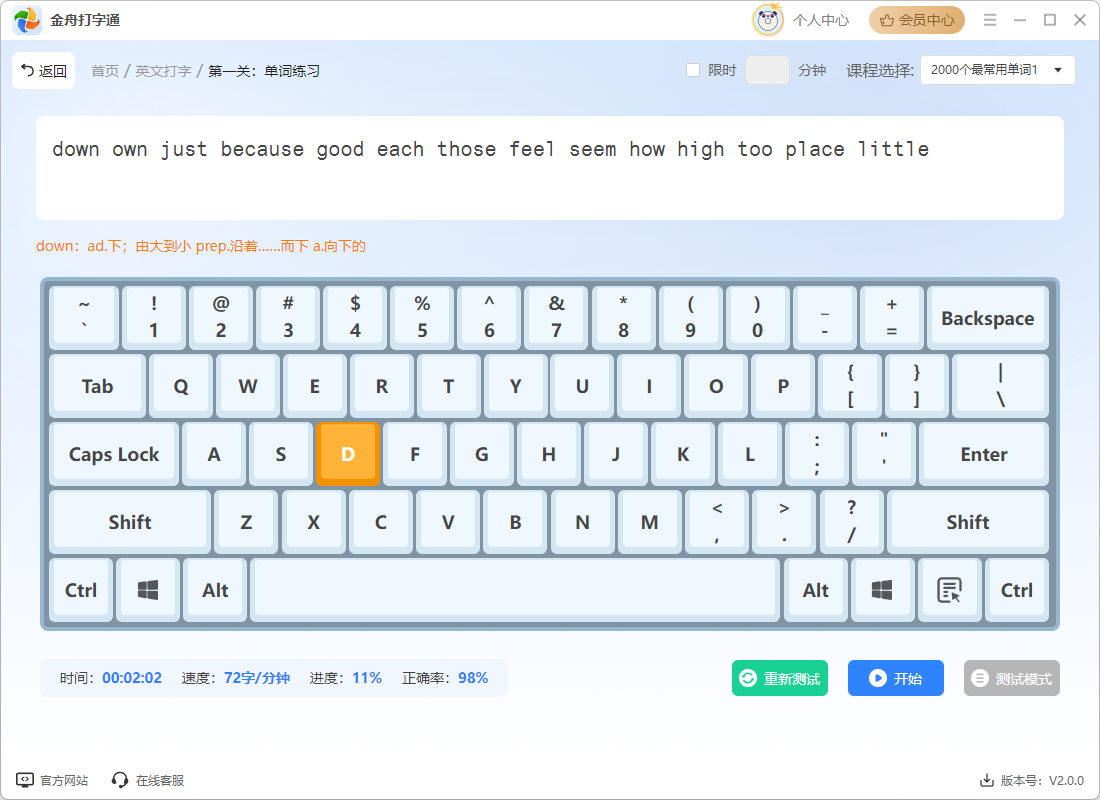The height and width of the screenshot is (800, 1100).
Task: Click the left Ctrl key
Action: pos(81,590)
